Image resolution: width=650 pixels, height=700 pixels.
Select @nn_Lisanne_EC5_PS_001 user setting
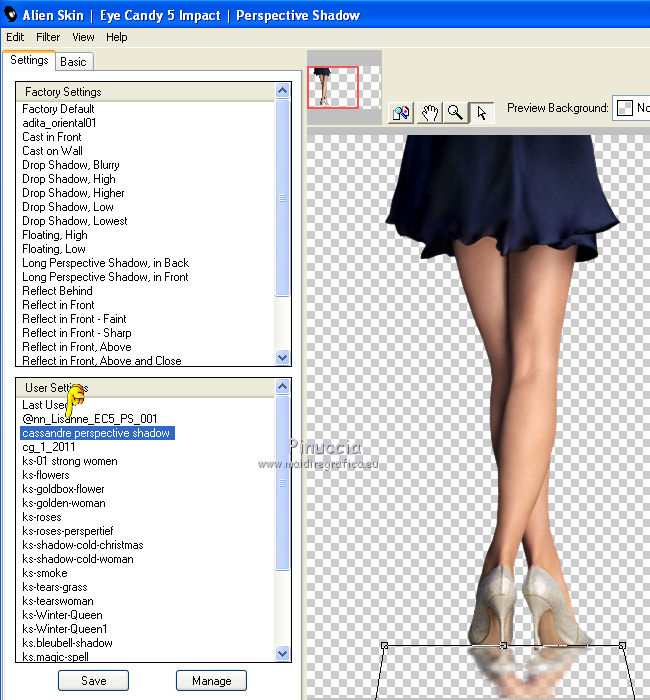[x=89, y=419]
